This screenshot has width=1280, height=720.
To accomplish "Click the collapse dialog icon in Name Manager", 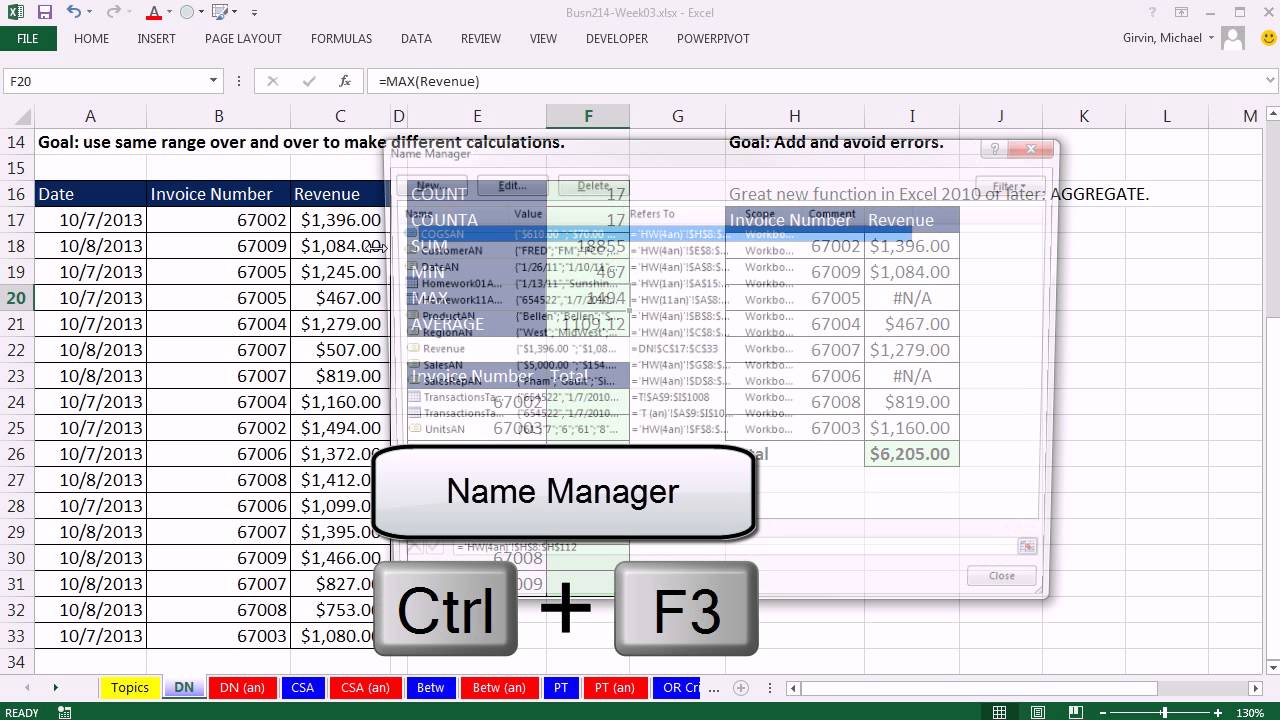I will click(1027, 546).
